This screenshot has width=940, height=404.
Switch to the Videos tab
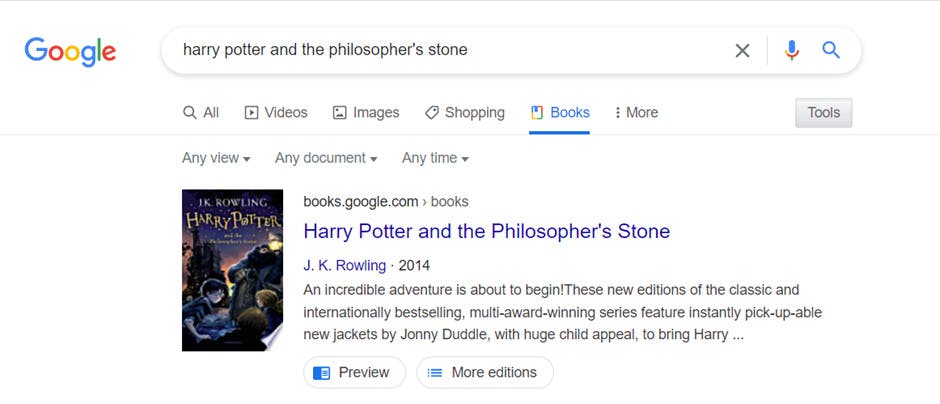point(276,113)
